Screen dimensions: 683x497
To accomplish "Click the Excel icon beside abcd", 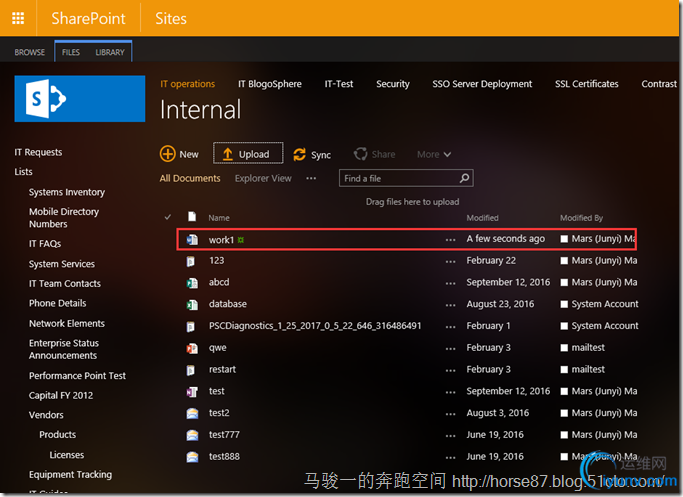I will coord(192,283).
